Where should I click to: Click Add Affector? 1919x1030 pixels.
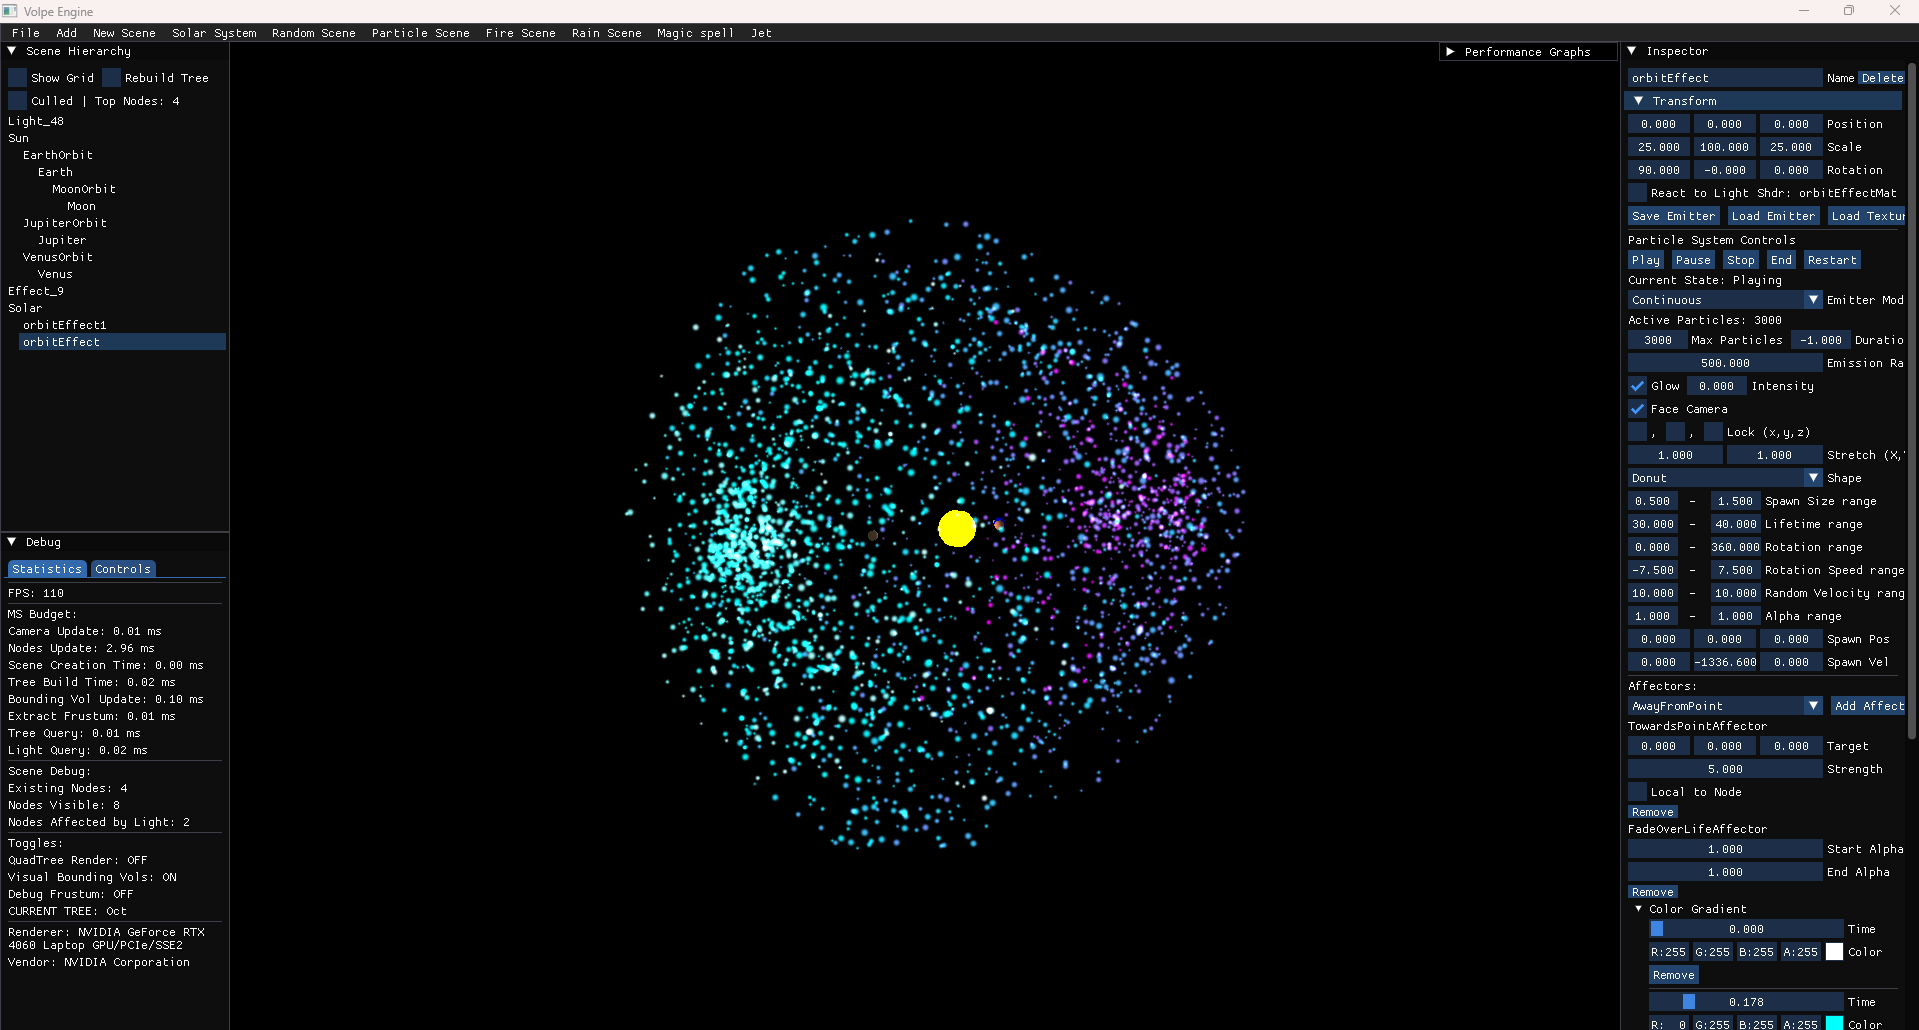point(1868,705)
